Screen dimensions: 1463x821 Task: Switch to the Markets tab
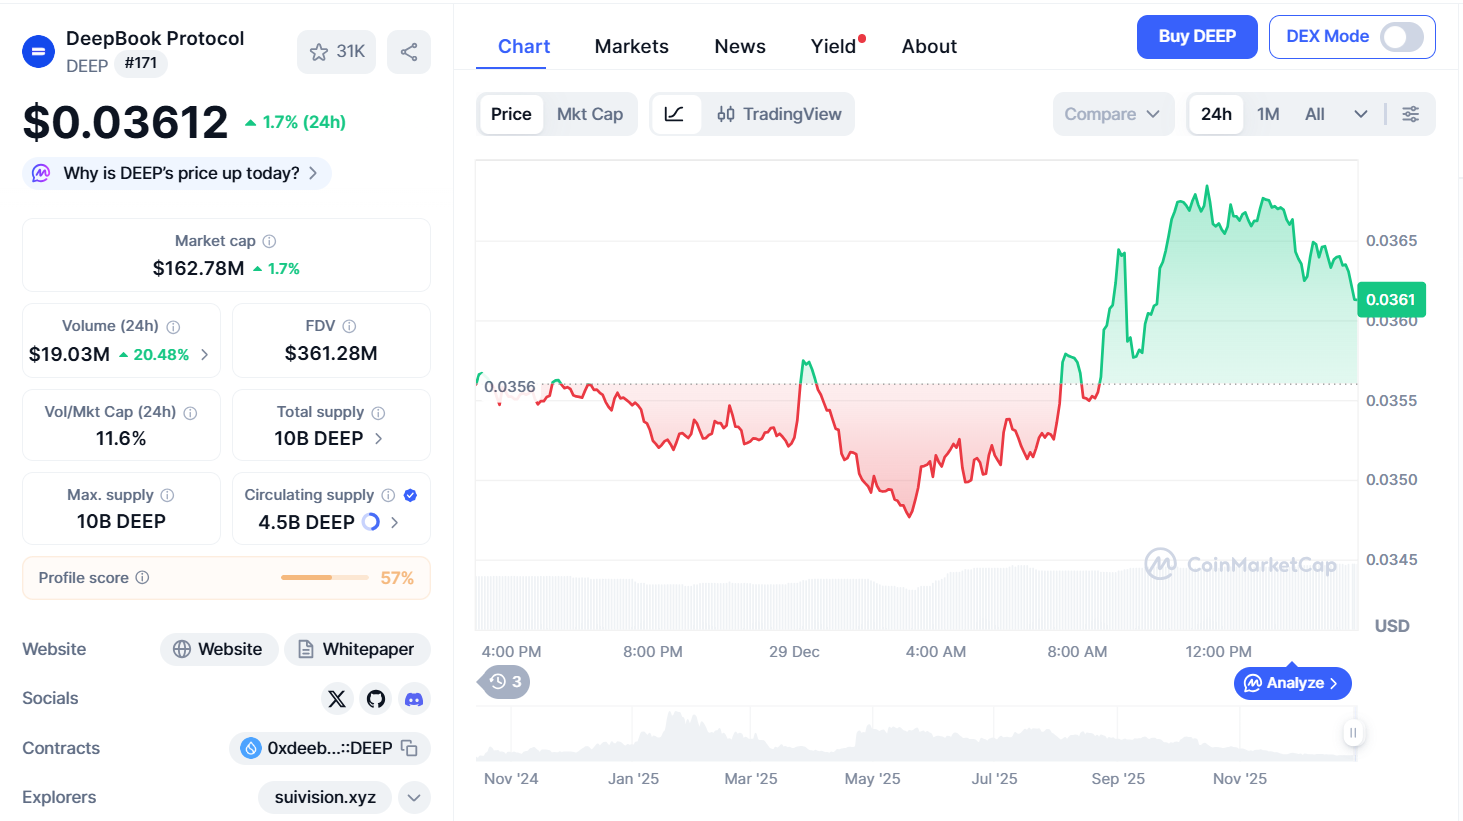click(631, 46)
